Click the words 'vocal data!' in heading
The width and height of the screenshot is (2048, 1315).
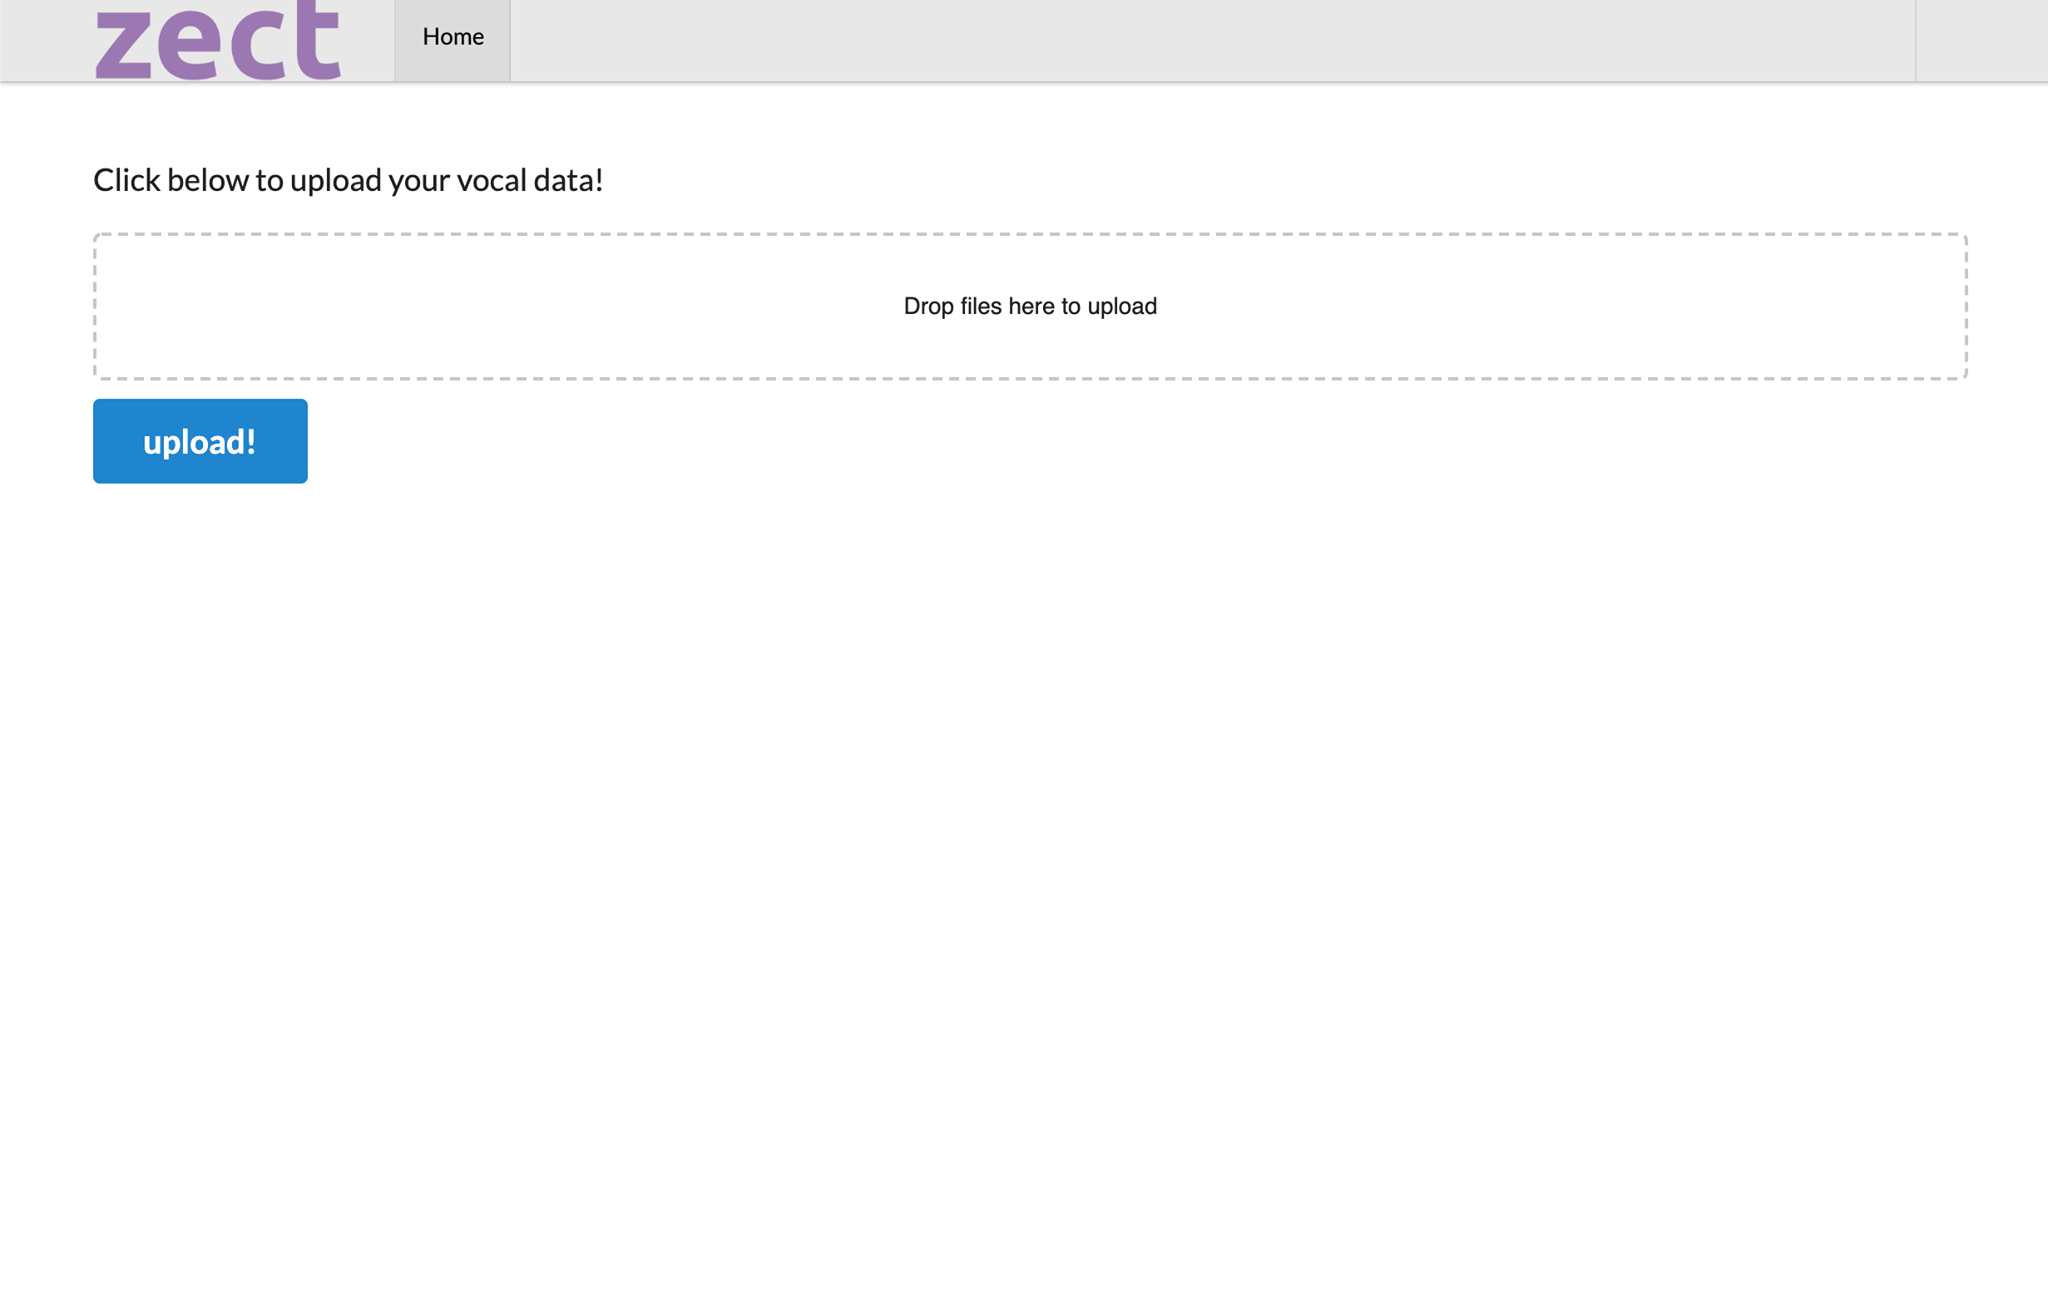coord(529,180)
